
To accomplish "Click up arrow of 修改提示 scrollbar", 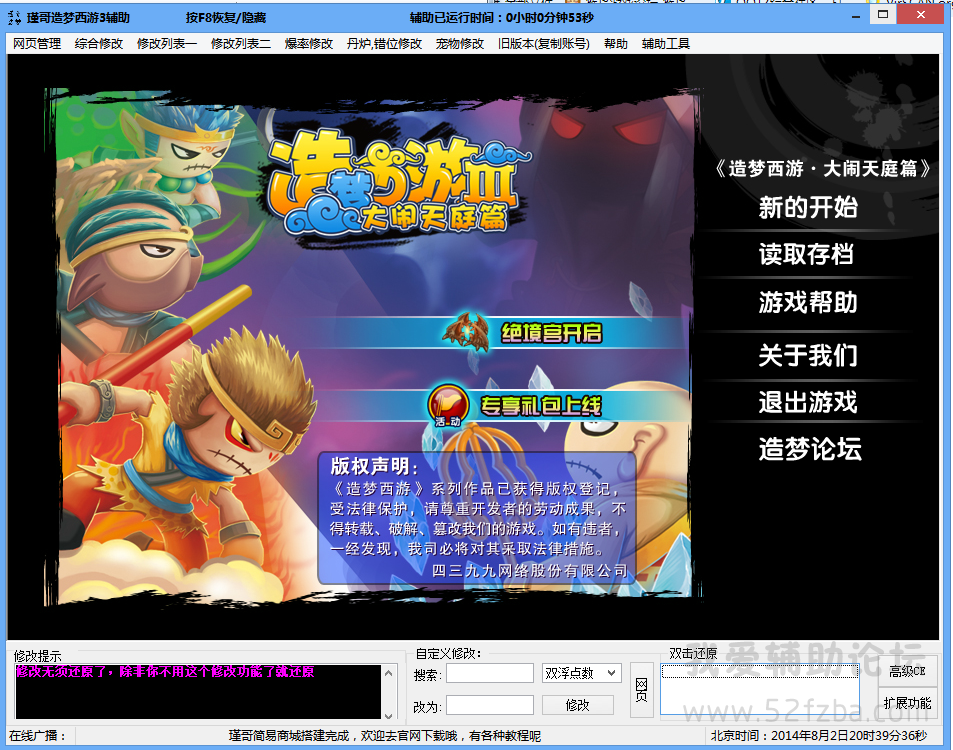I will click(388, 673).
